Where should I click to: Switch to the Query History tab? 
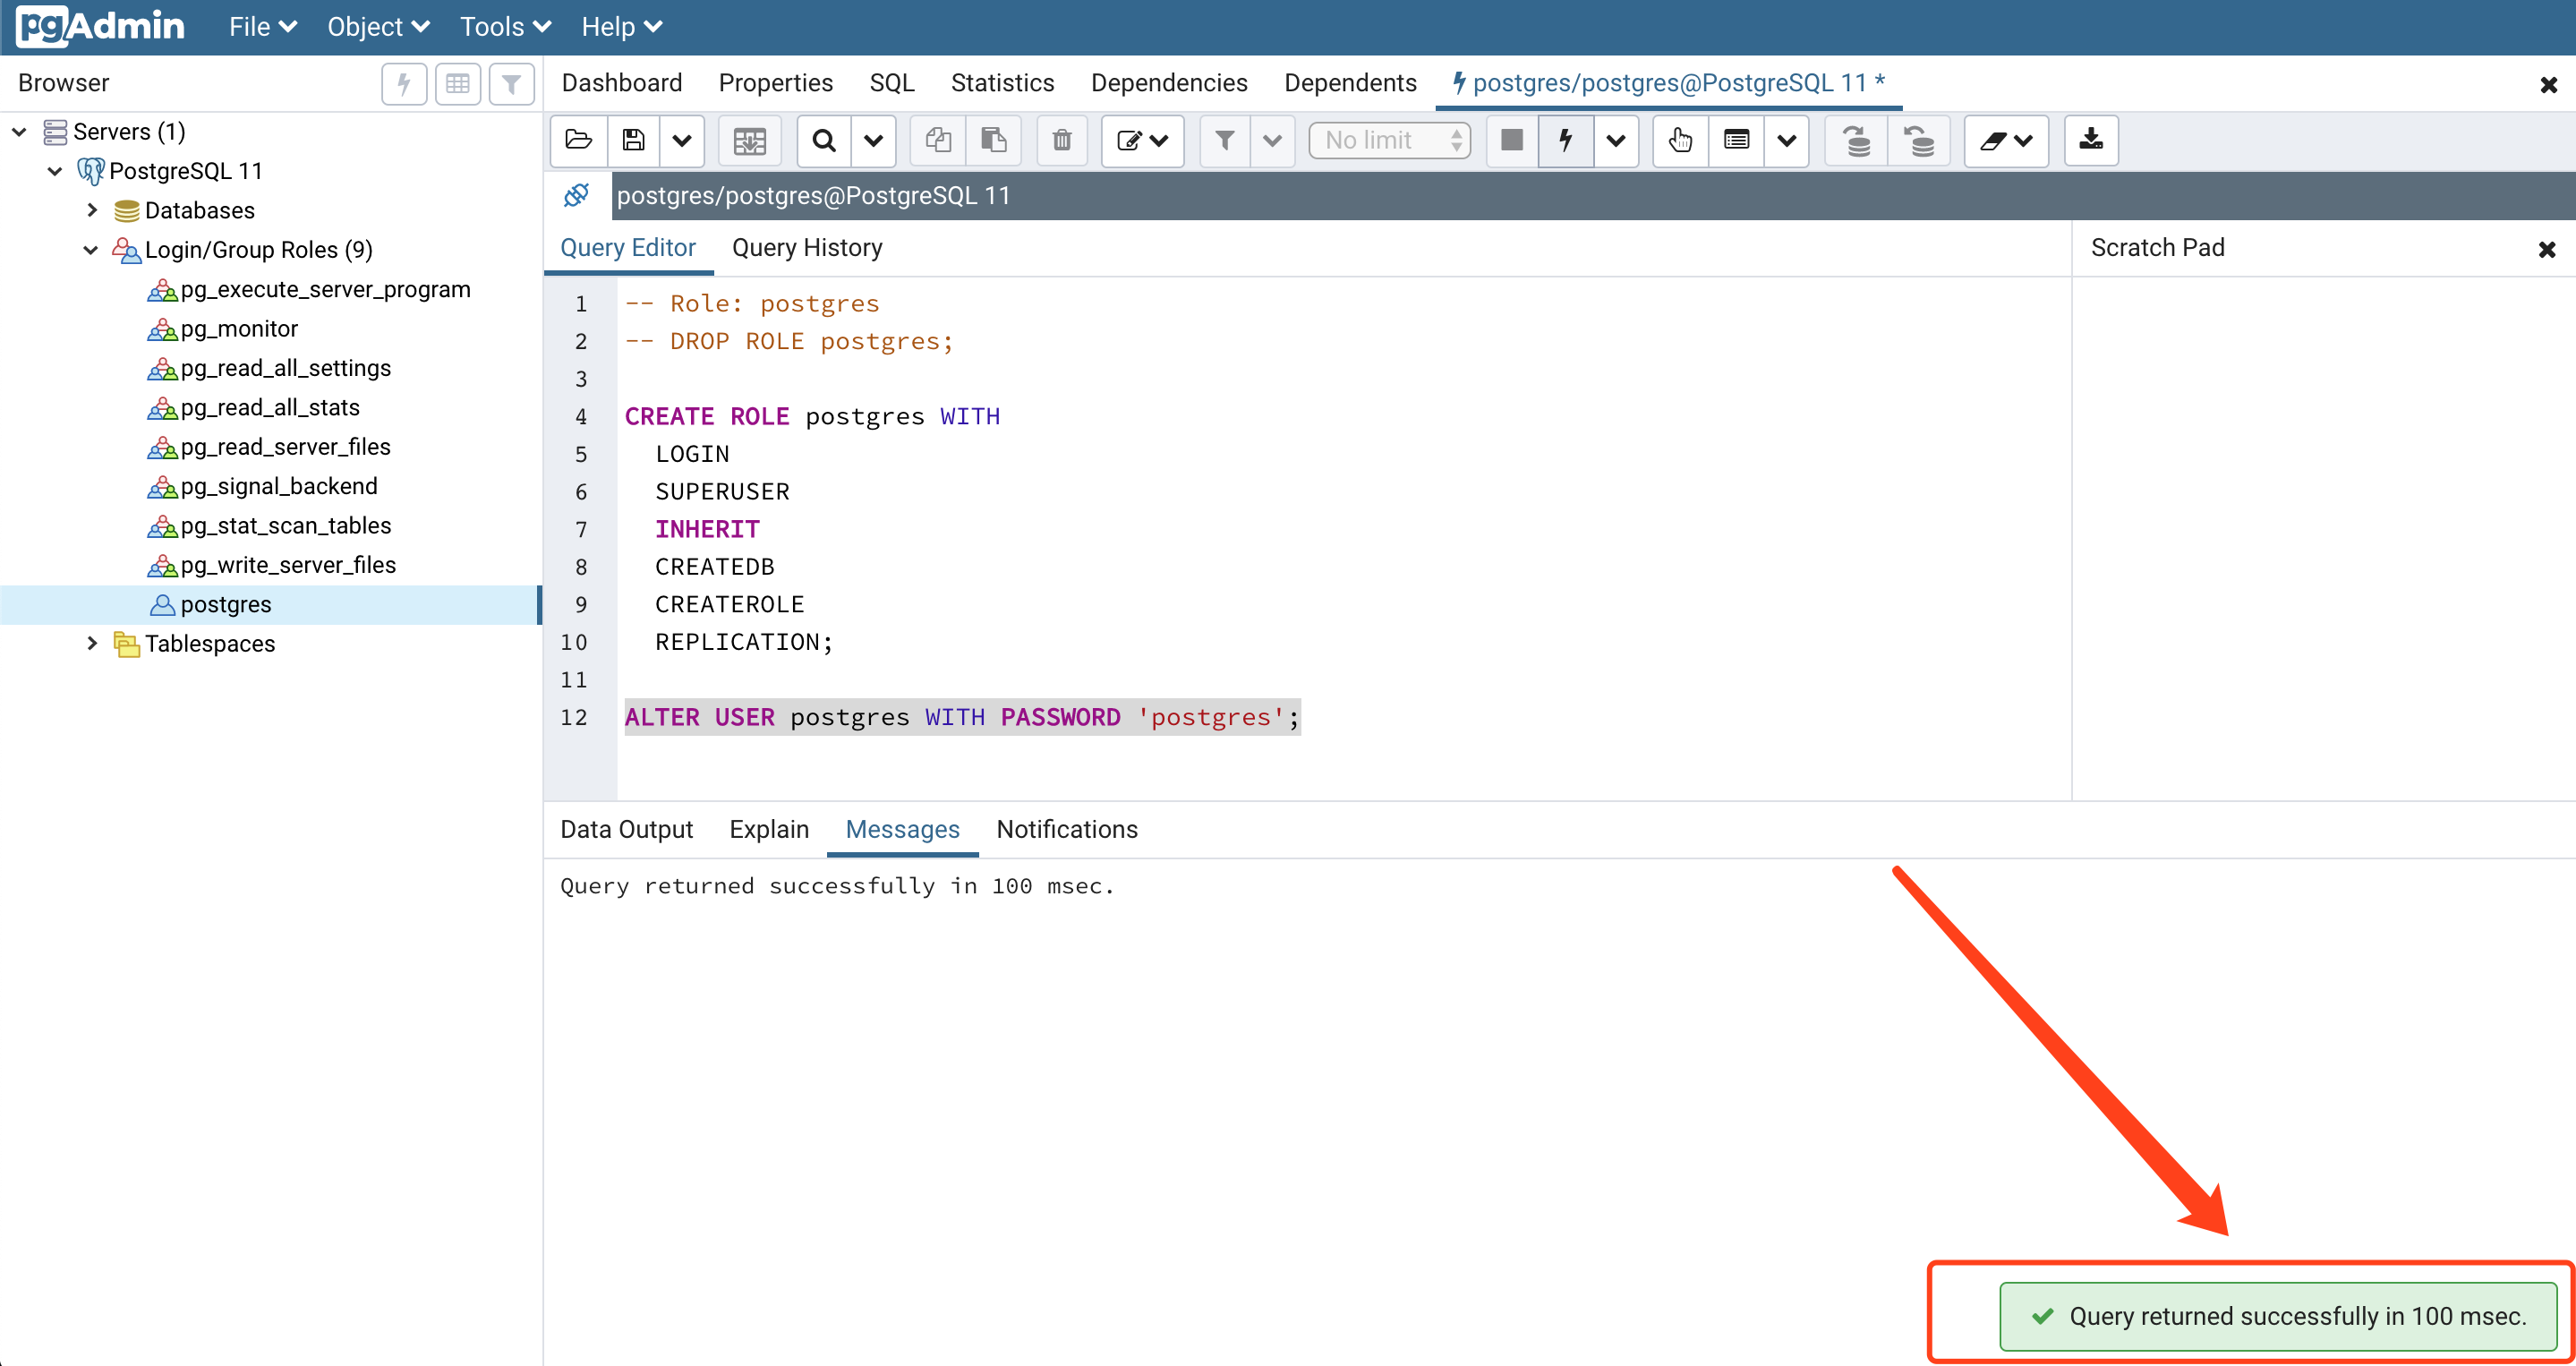[x=807, y=248]
